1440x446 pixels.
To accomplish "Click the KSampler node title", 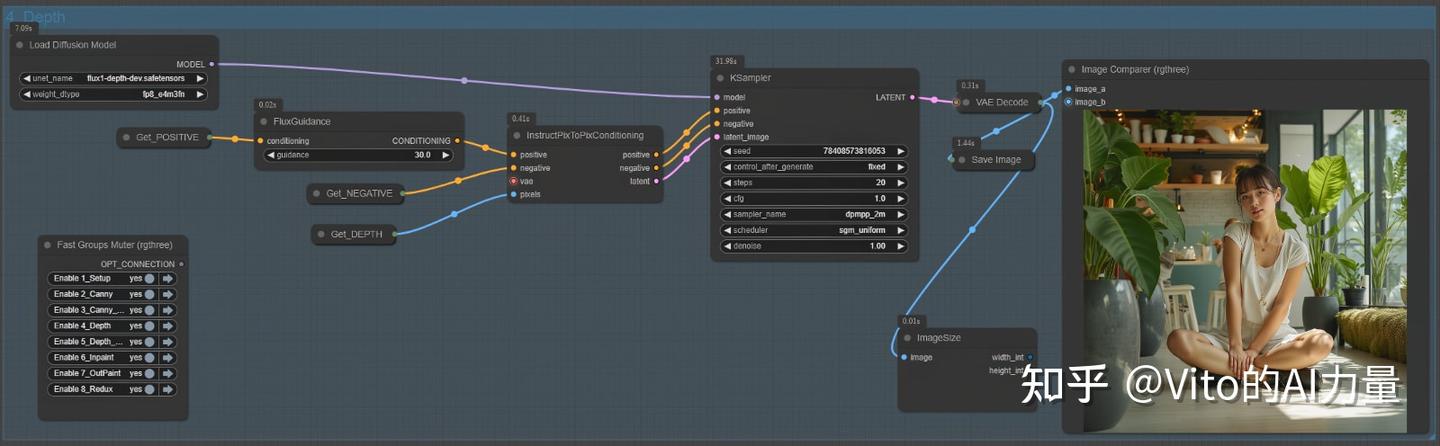I will [x=750, y=78].
